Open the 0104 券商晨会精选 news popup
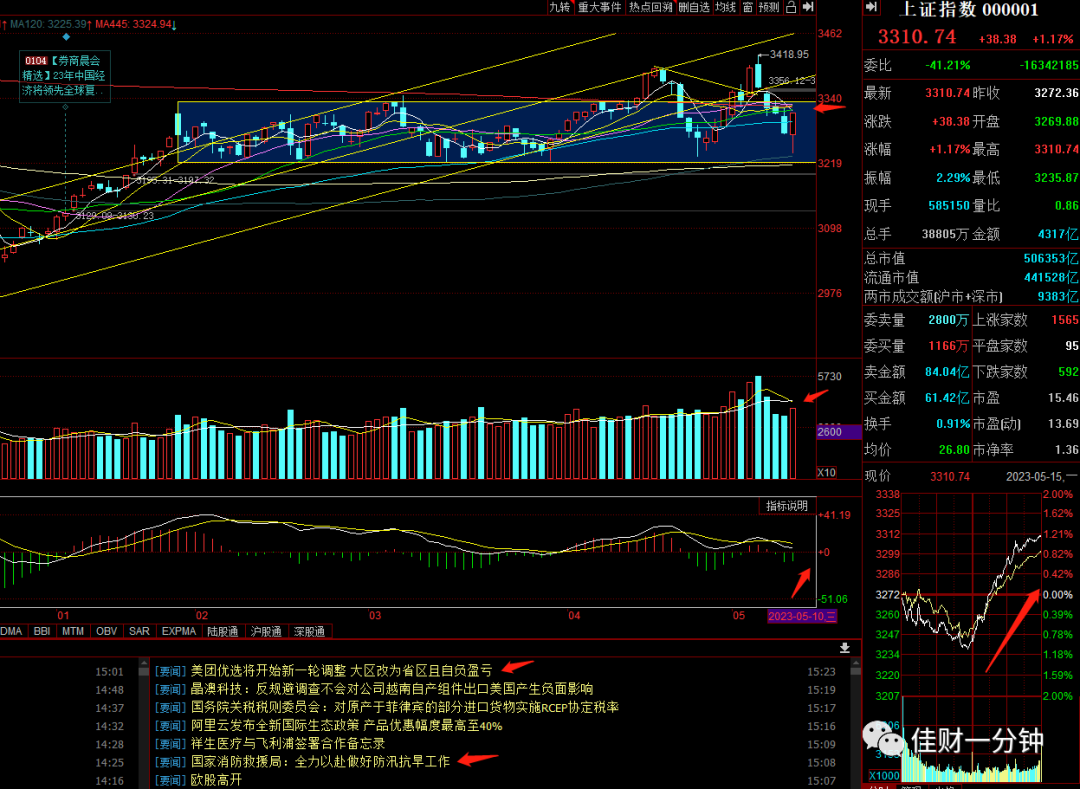1080x789 pixels. (65, 76)
